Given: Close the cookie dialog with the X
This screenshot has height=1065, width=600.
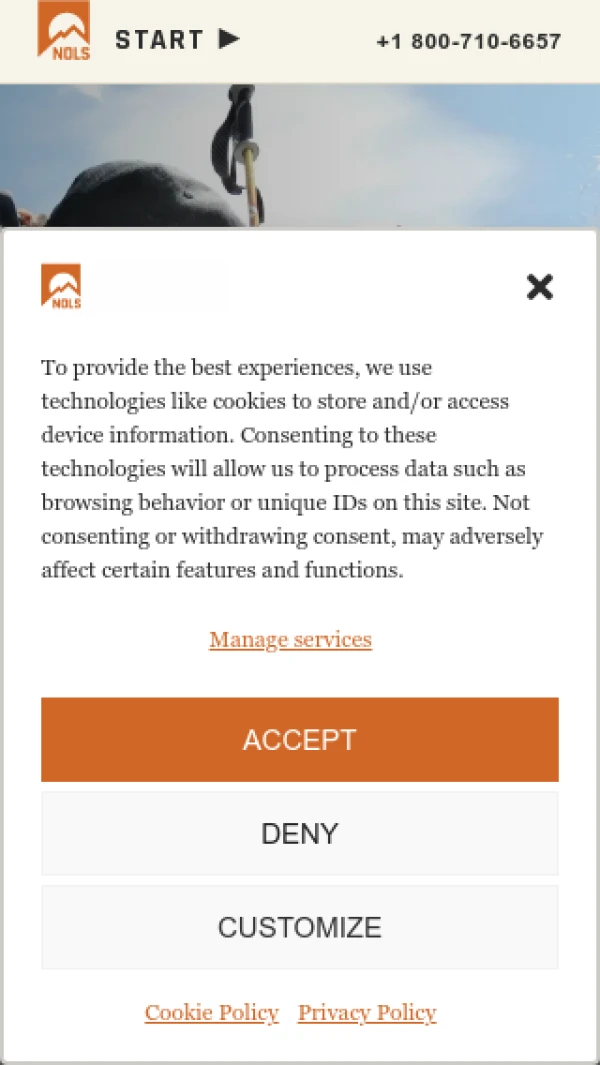Looking at the screenshot, I should pos(540,287).
